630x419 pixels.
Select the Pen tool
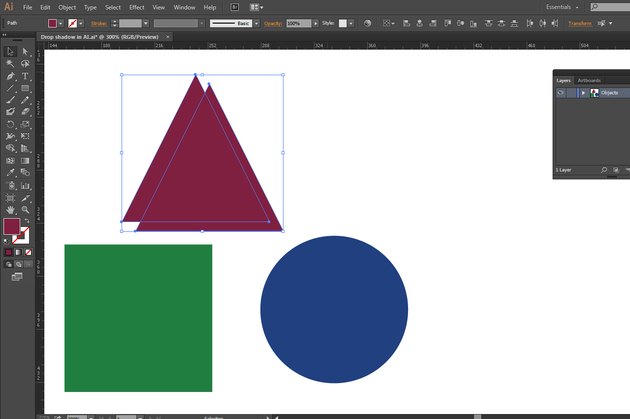coord(10,76)
